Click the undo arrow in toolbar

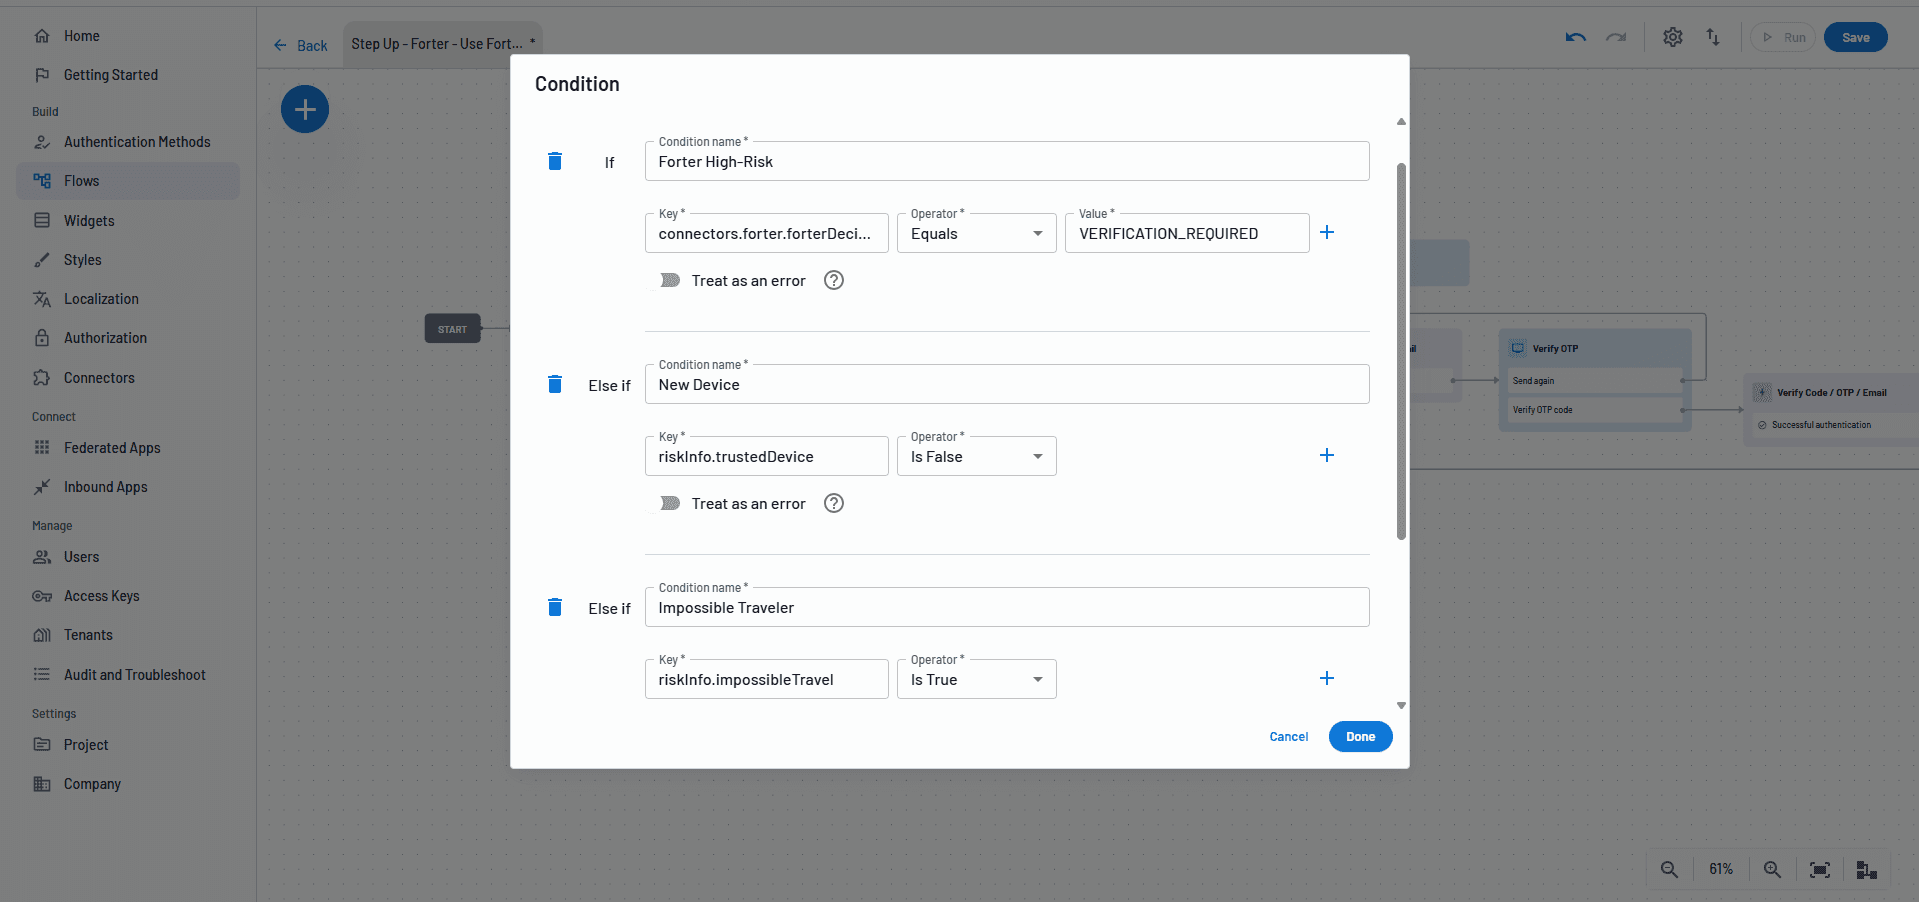(x=1576, y=37)
